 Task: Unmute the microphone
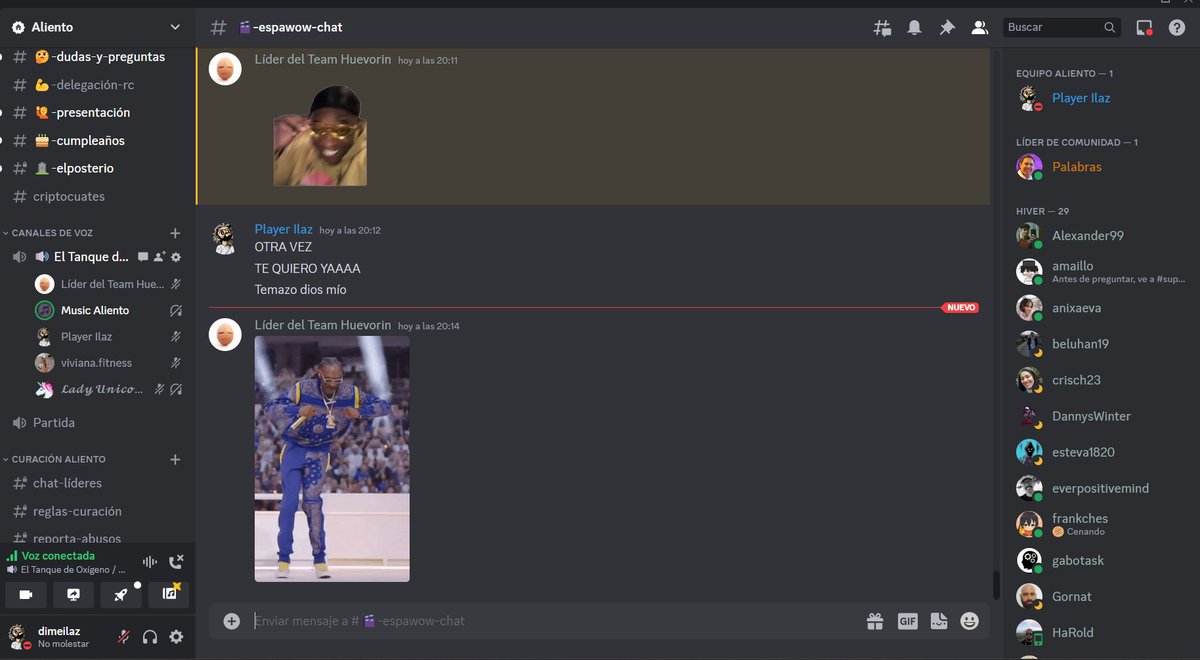(124, 637)
